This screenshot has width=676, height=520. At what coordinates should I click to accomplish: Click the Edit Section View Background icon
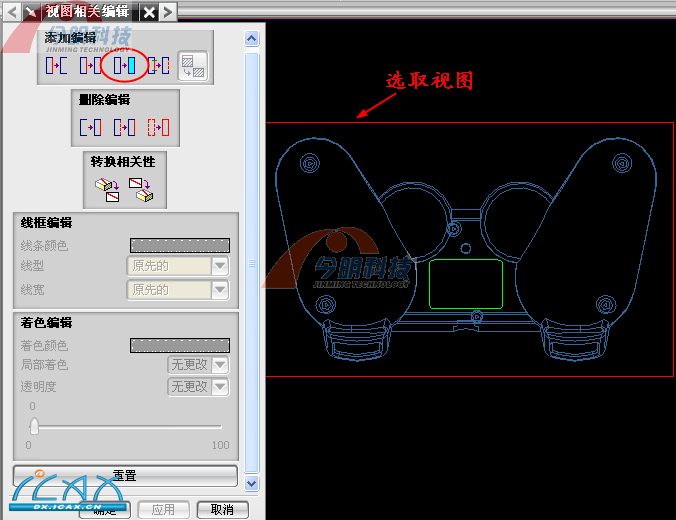click(192, 66)
